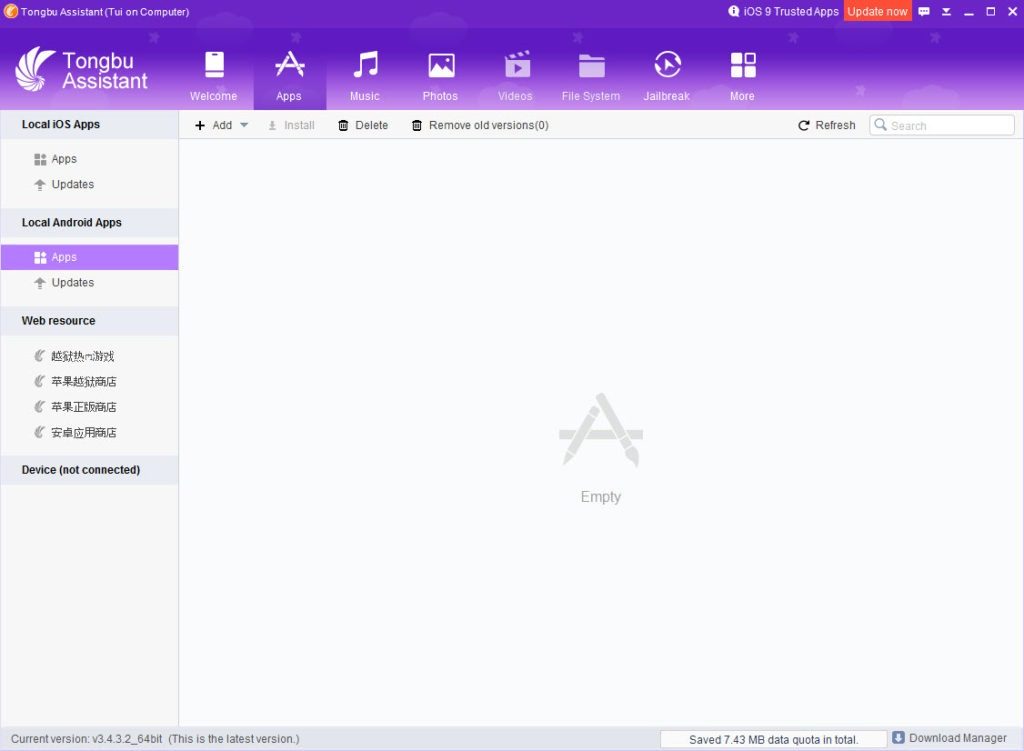
Task: Click the Download Manager arrow icon
Action: 899,737
